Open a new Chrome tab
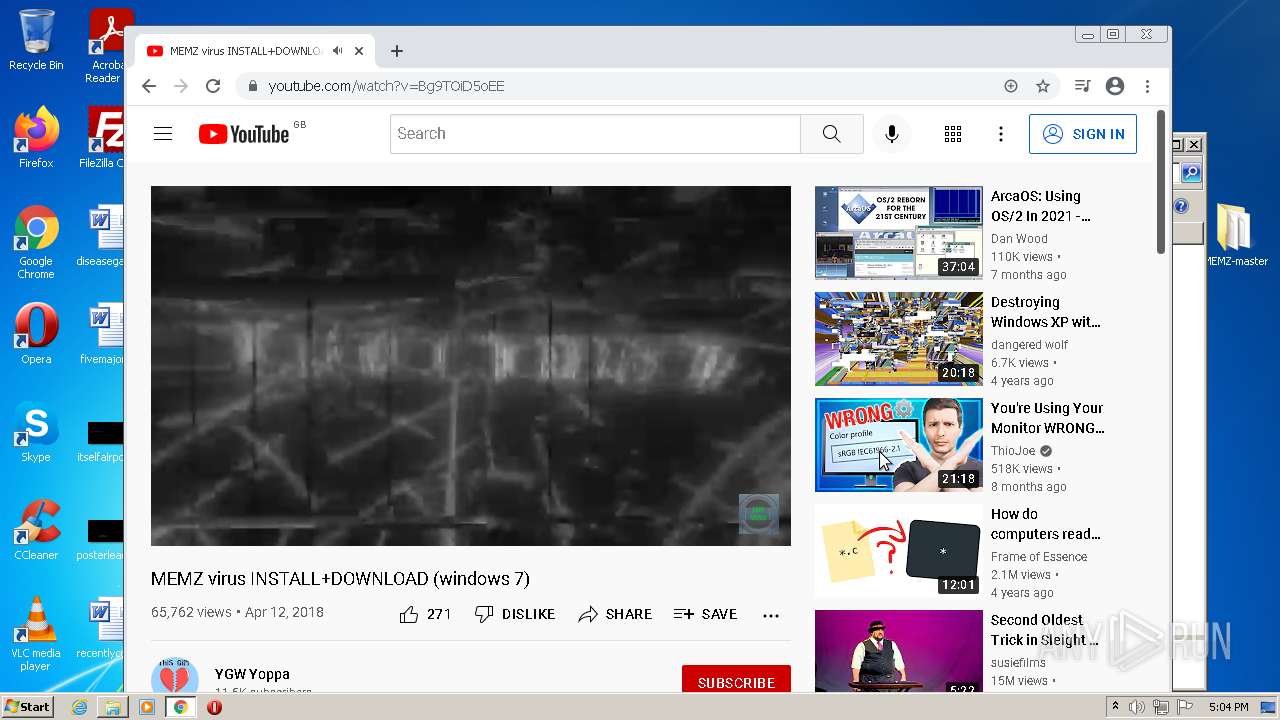Viewport: 1280px width, 720px height. pos(397,51)
